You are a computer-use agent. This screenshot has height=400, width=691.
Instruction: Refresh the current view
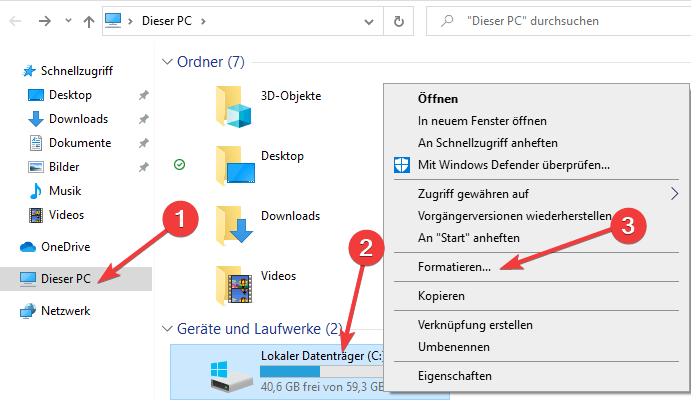pyautogui.click(x=398, y=21)
